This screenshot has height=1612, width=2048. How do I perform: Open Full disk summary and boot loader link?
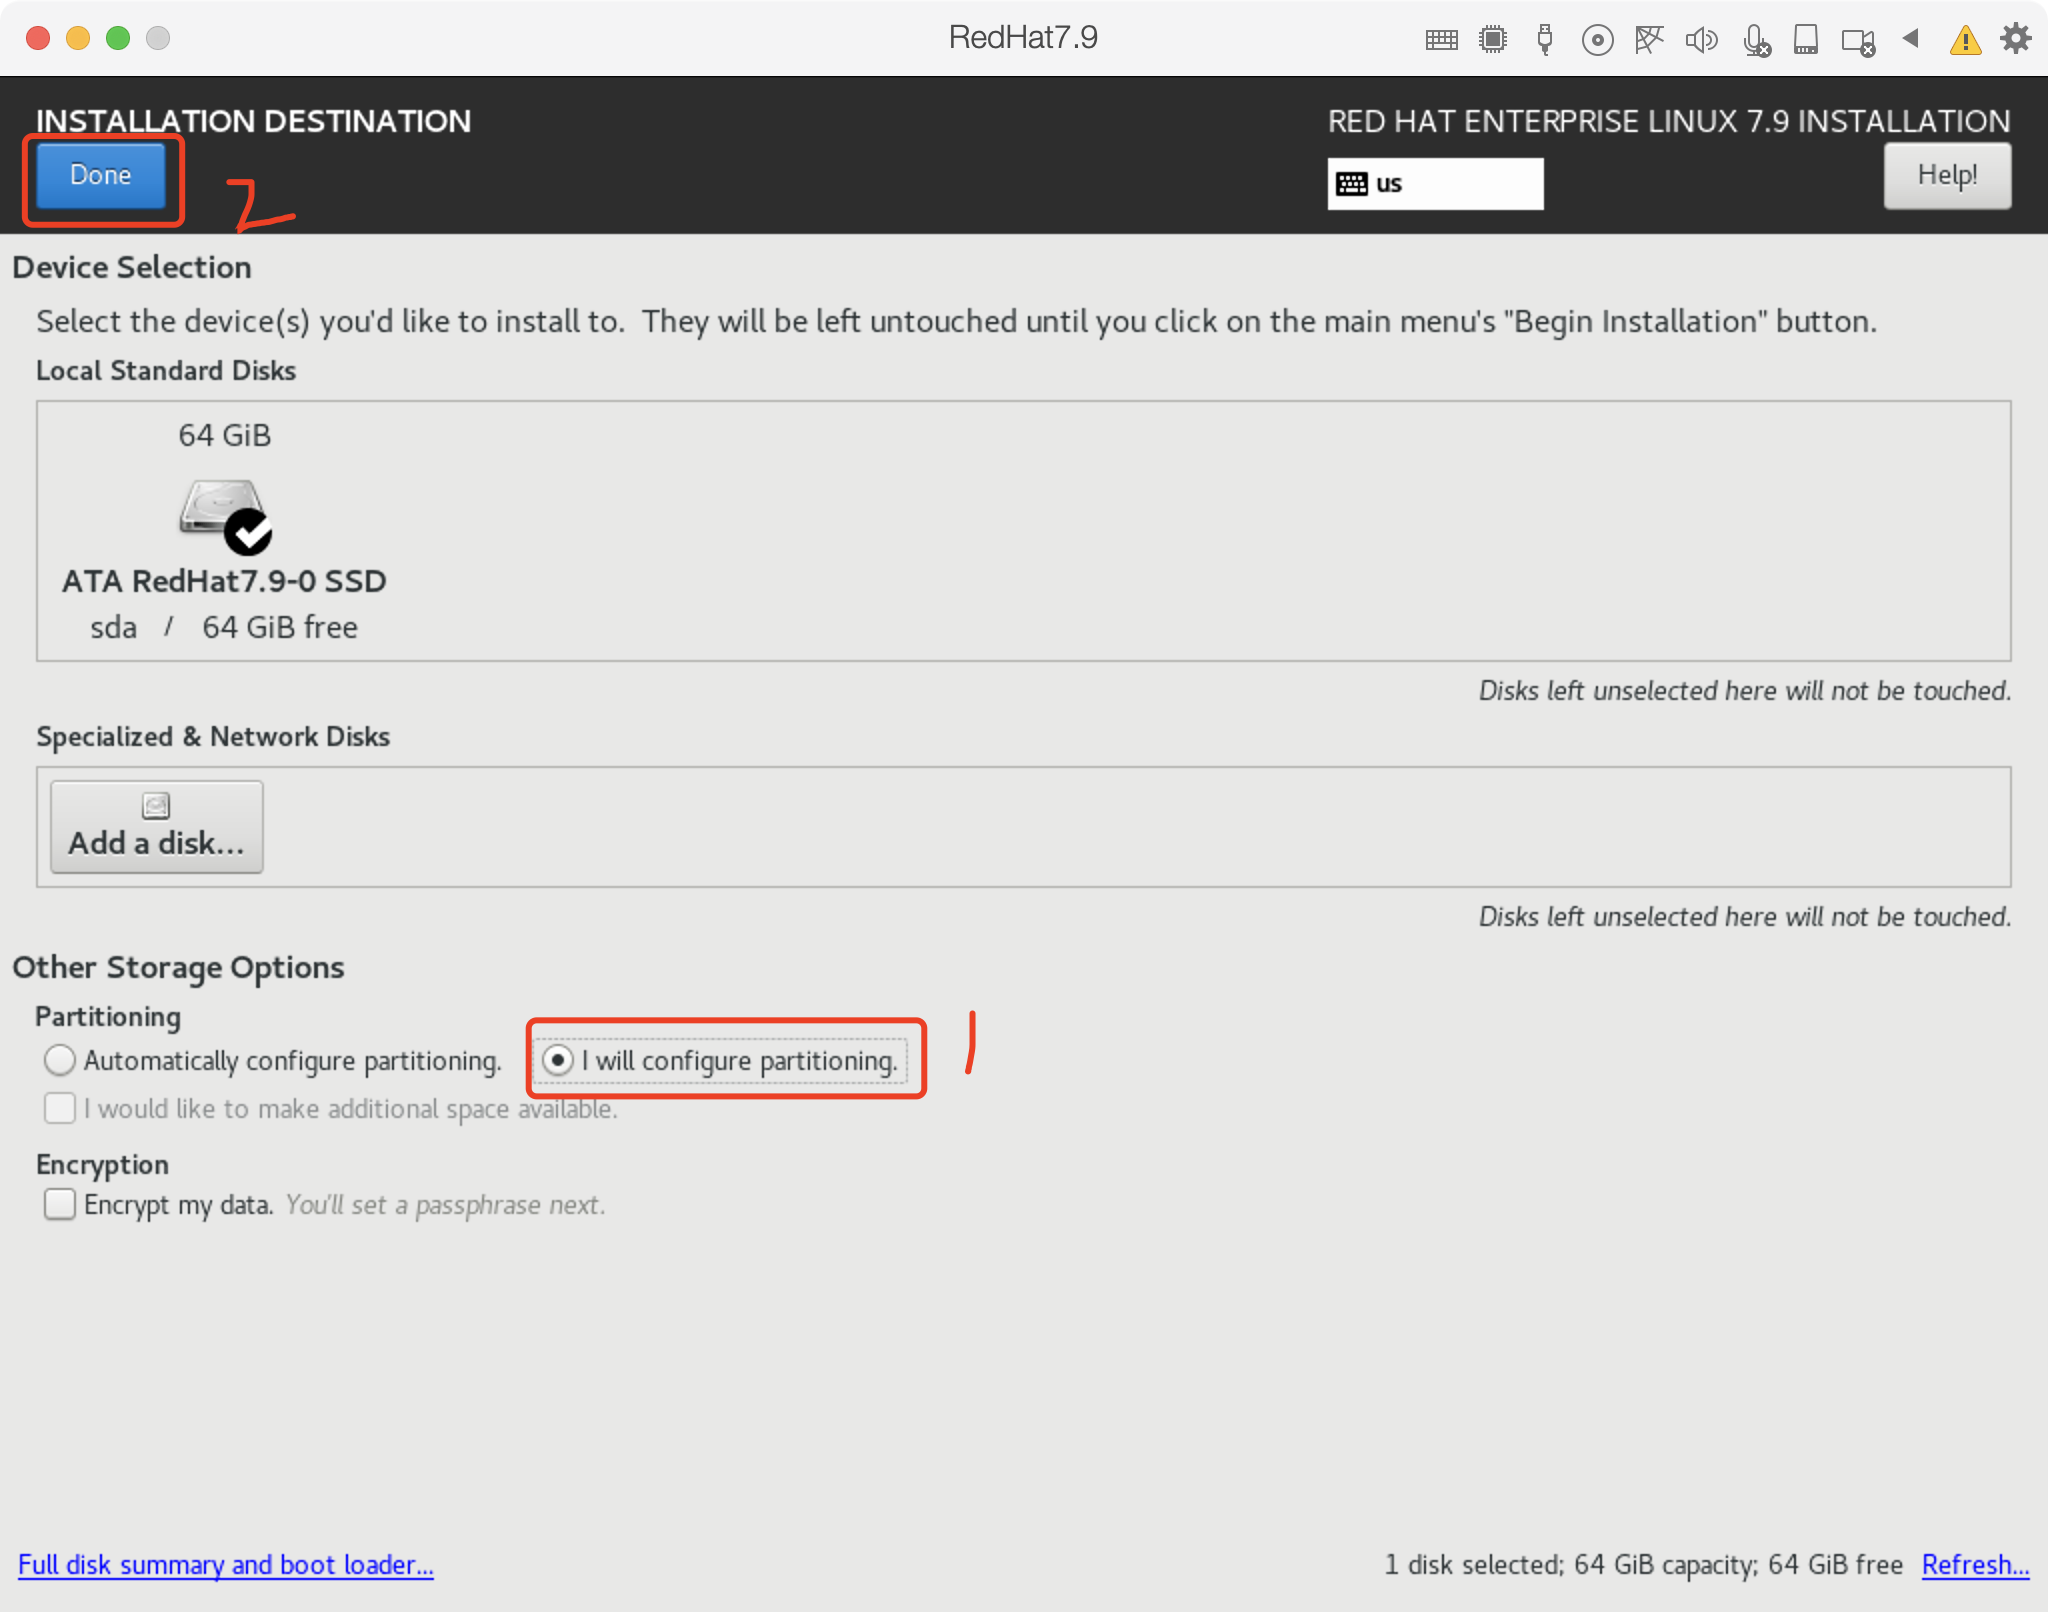coord(226,1564)
